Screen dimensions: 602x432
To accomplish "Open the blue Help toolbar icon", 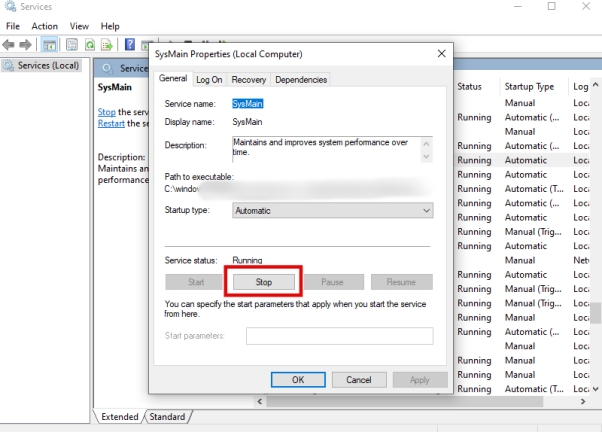I will [130, 45].
